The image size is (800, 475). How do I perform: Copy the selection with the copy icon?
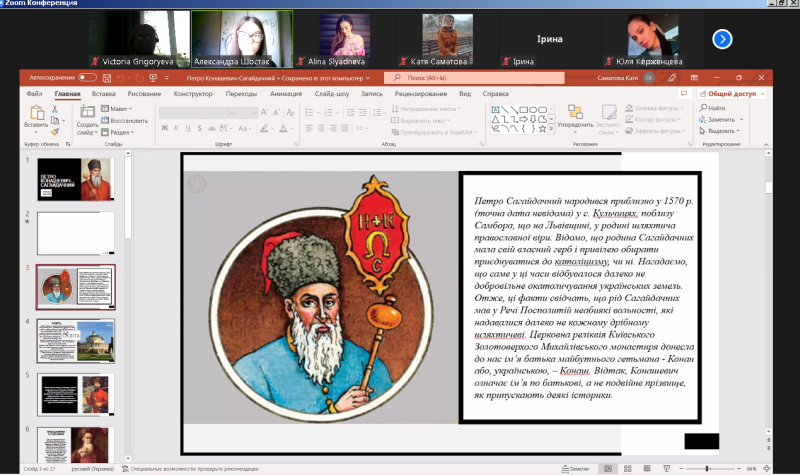click(55, 120)
